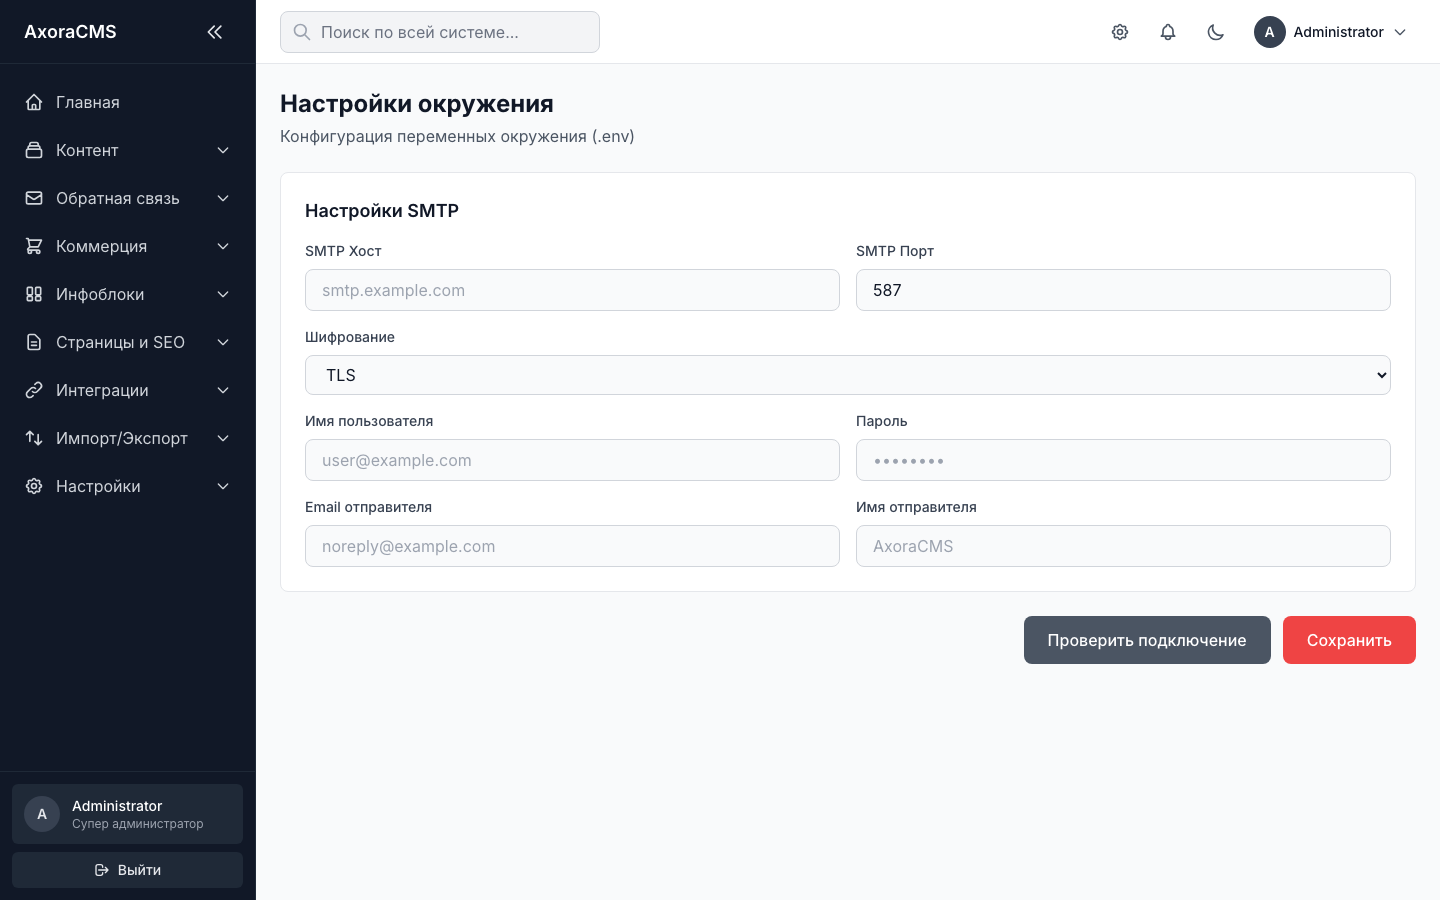Image resolution: width=1440 pixels, height=900 pixels.
Task: Expand the Импорт/Экспорт chevron
Action: [x=223, y=438]
